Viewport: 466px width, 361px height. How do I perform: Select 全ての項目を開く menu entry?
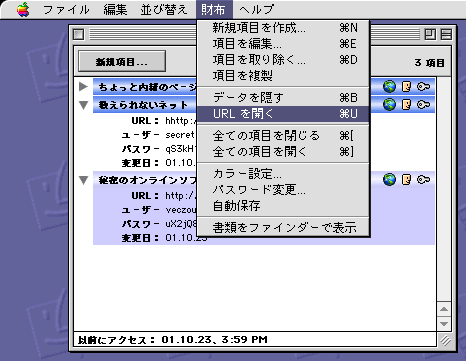[x=283, y=152]
